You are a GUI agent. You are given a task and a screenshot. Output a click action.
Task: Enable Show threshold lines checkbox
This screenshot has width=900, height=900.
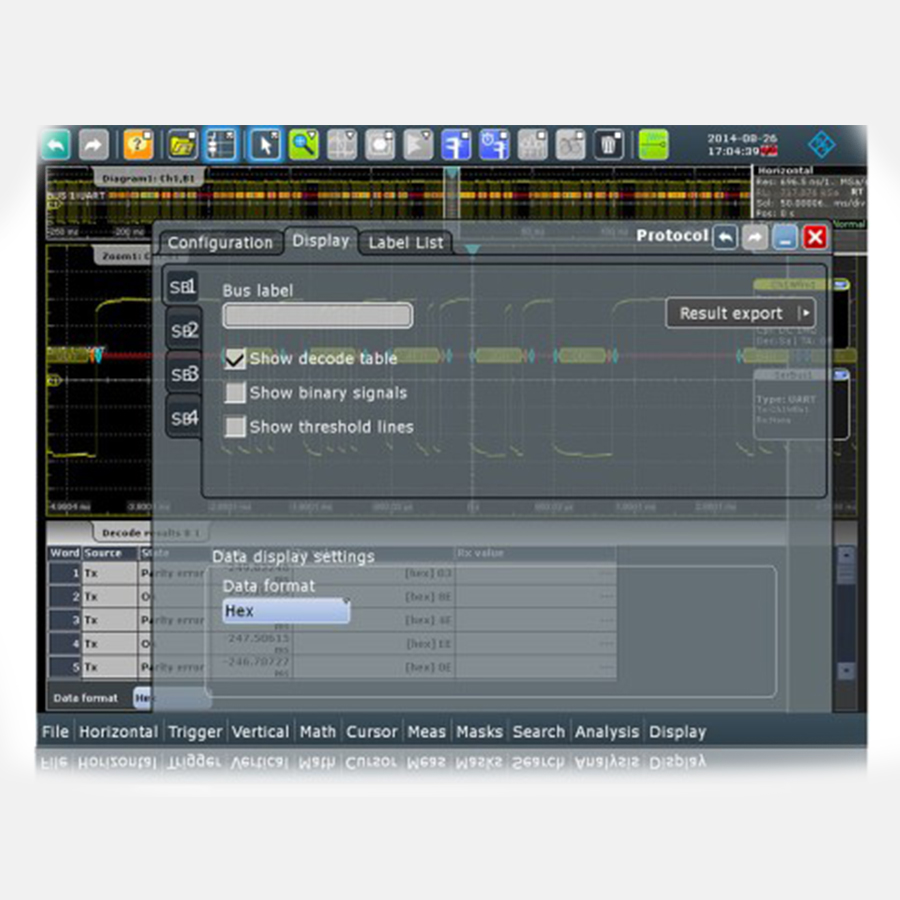pos(235,427)
